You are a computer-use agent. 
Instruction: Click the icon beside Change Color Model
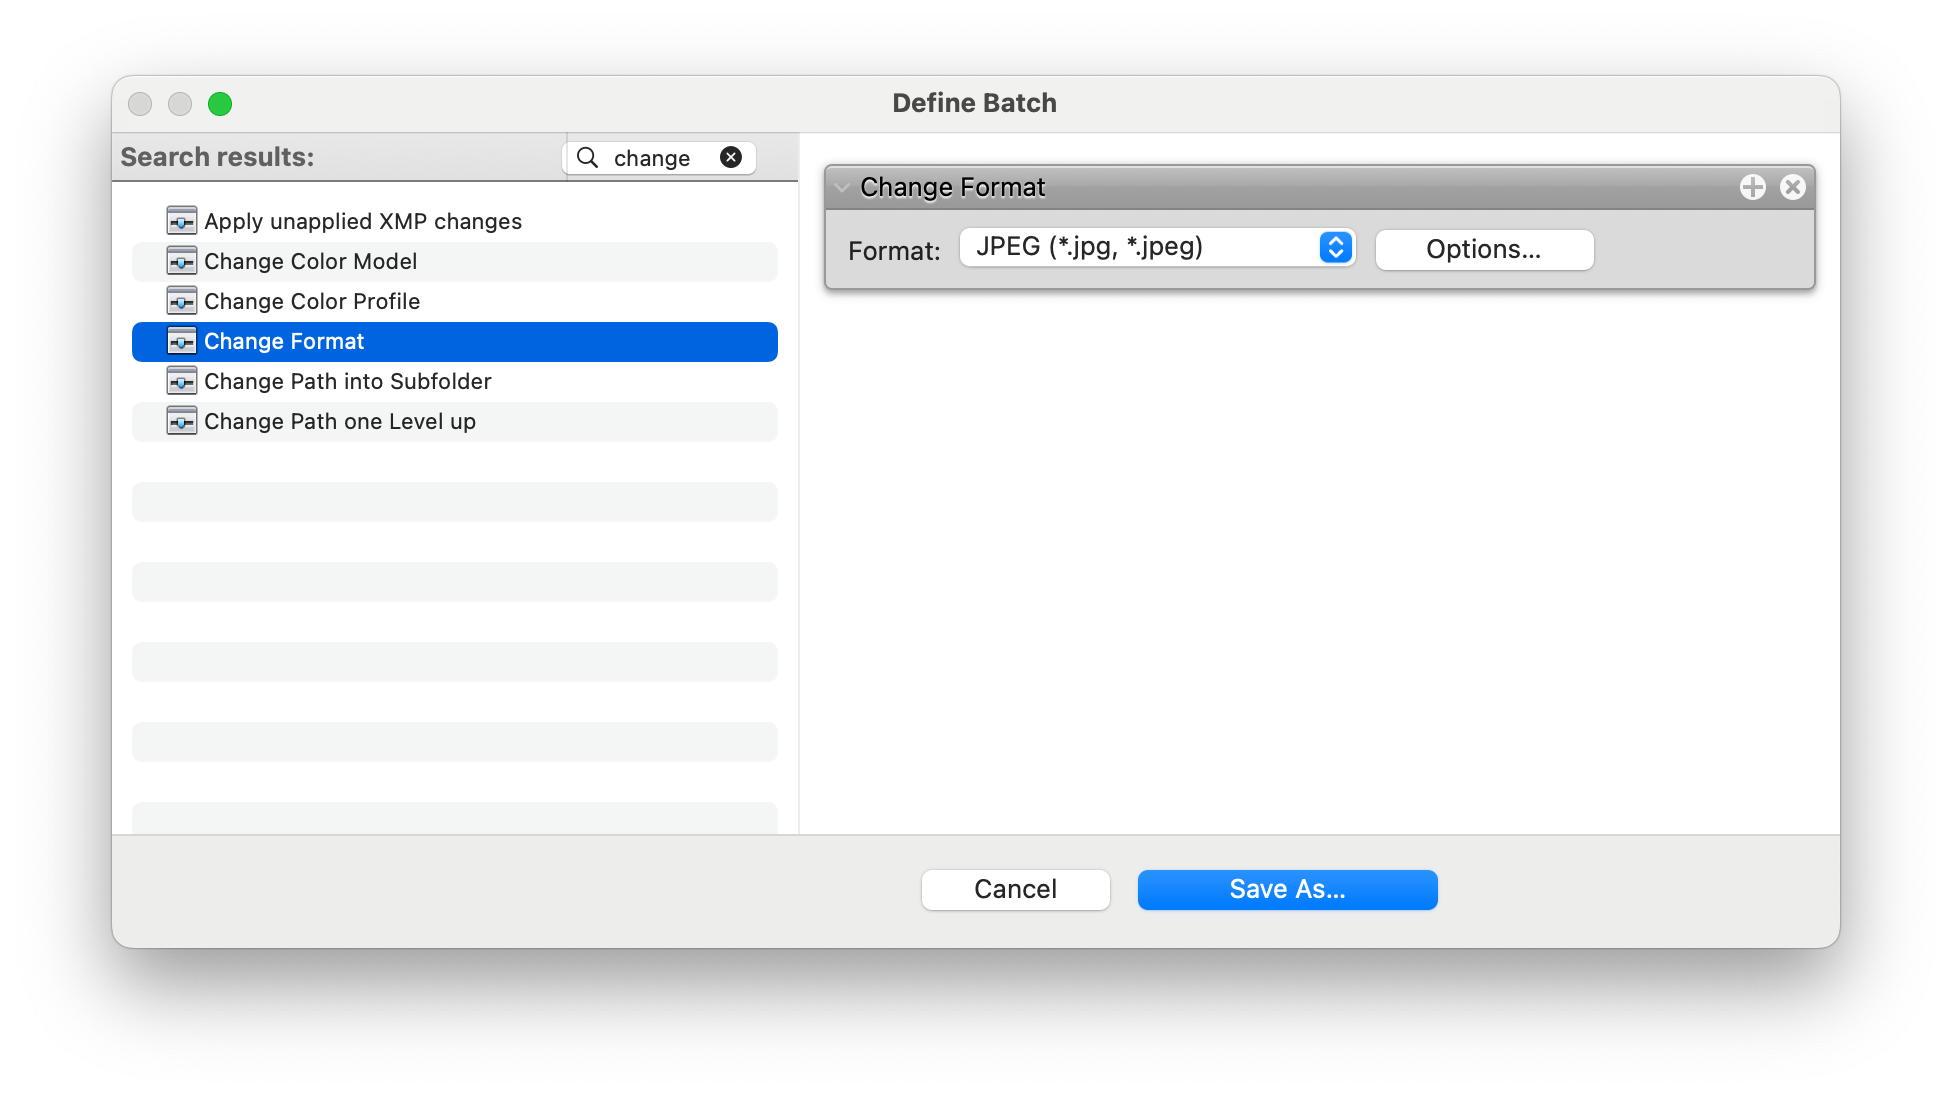point(181,261)
